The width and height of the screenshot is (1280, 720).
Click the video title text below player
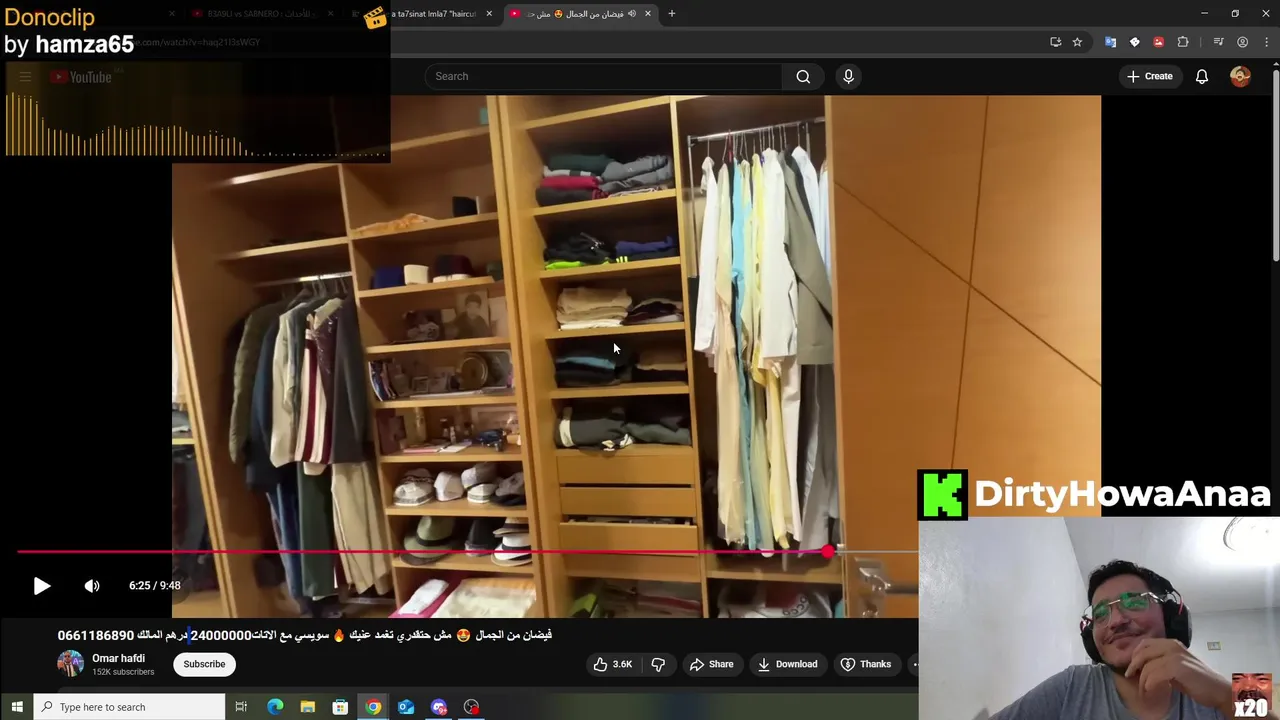(x=305, y=635)
